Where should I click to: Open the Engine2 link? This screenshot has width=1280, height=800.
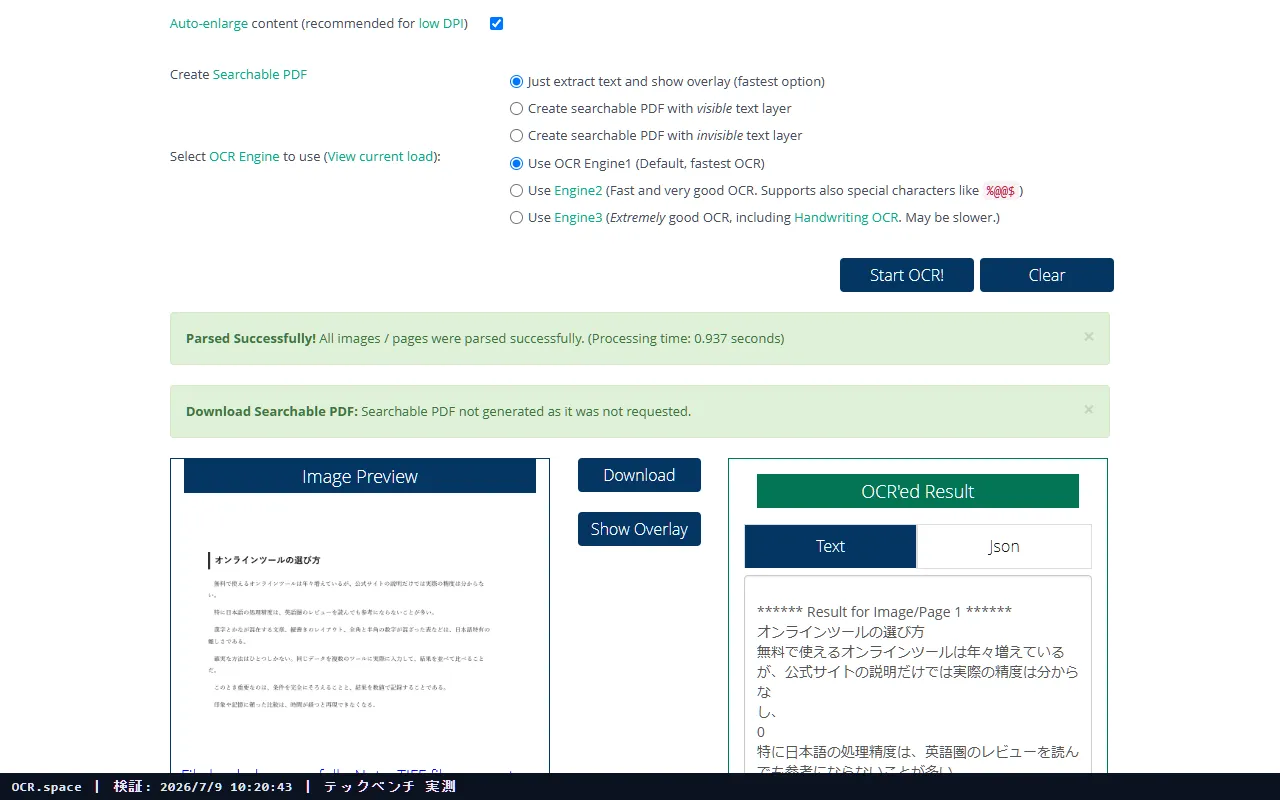(578, 190)
